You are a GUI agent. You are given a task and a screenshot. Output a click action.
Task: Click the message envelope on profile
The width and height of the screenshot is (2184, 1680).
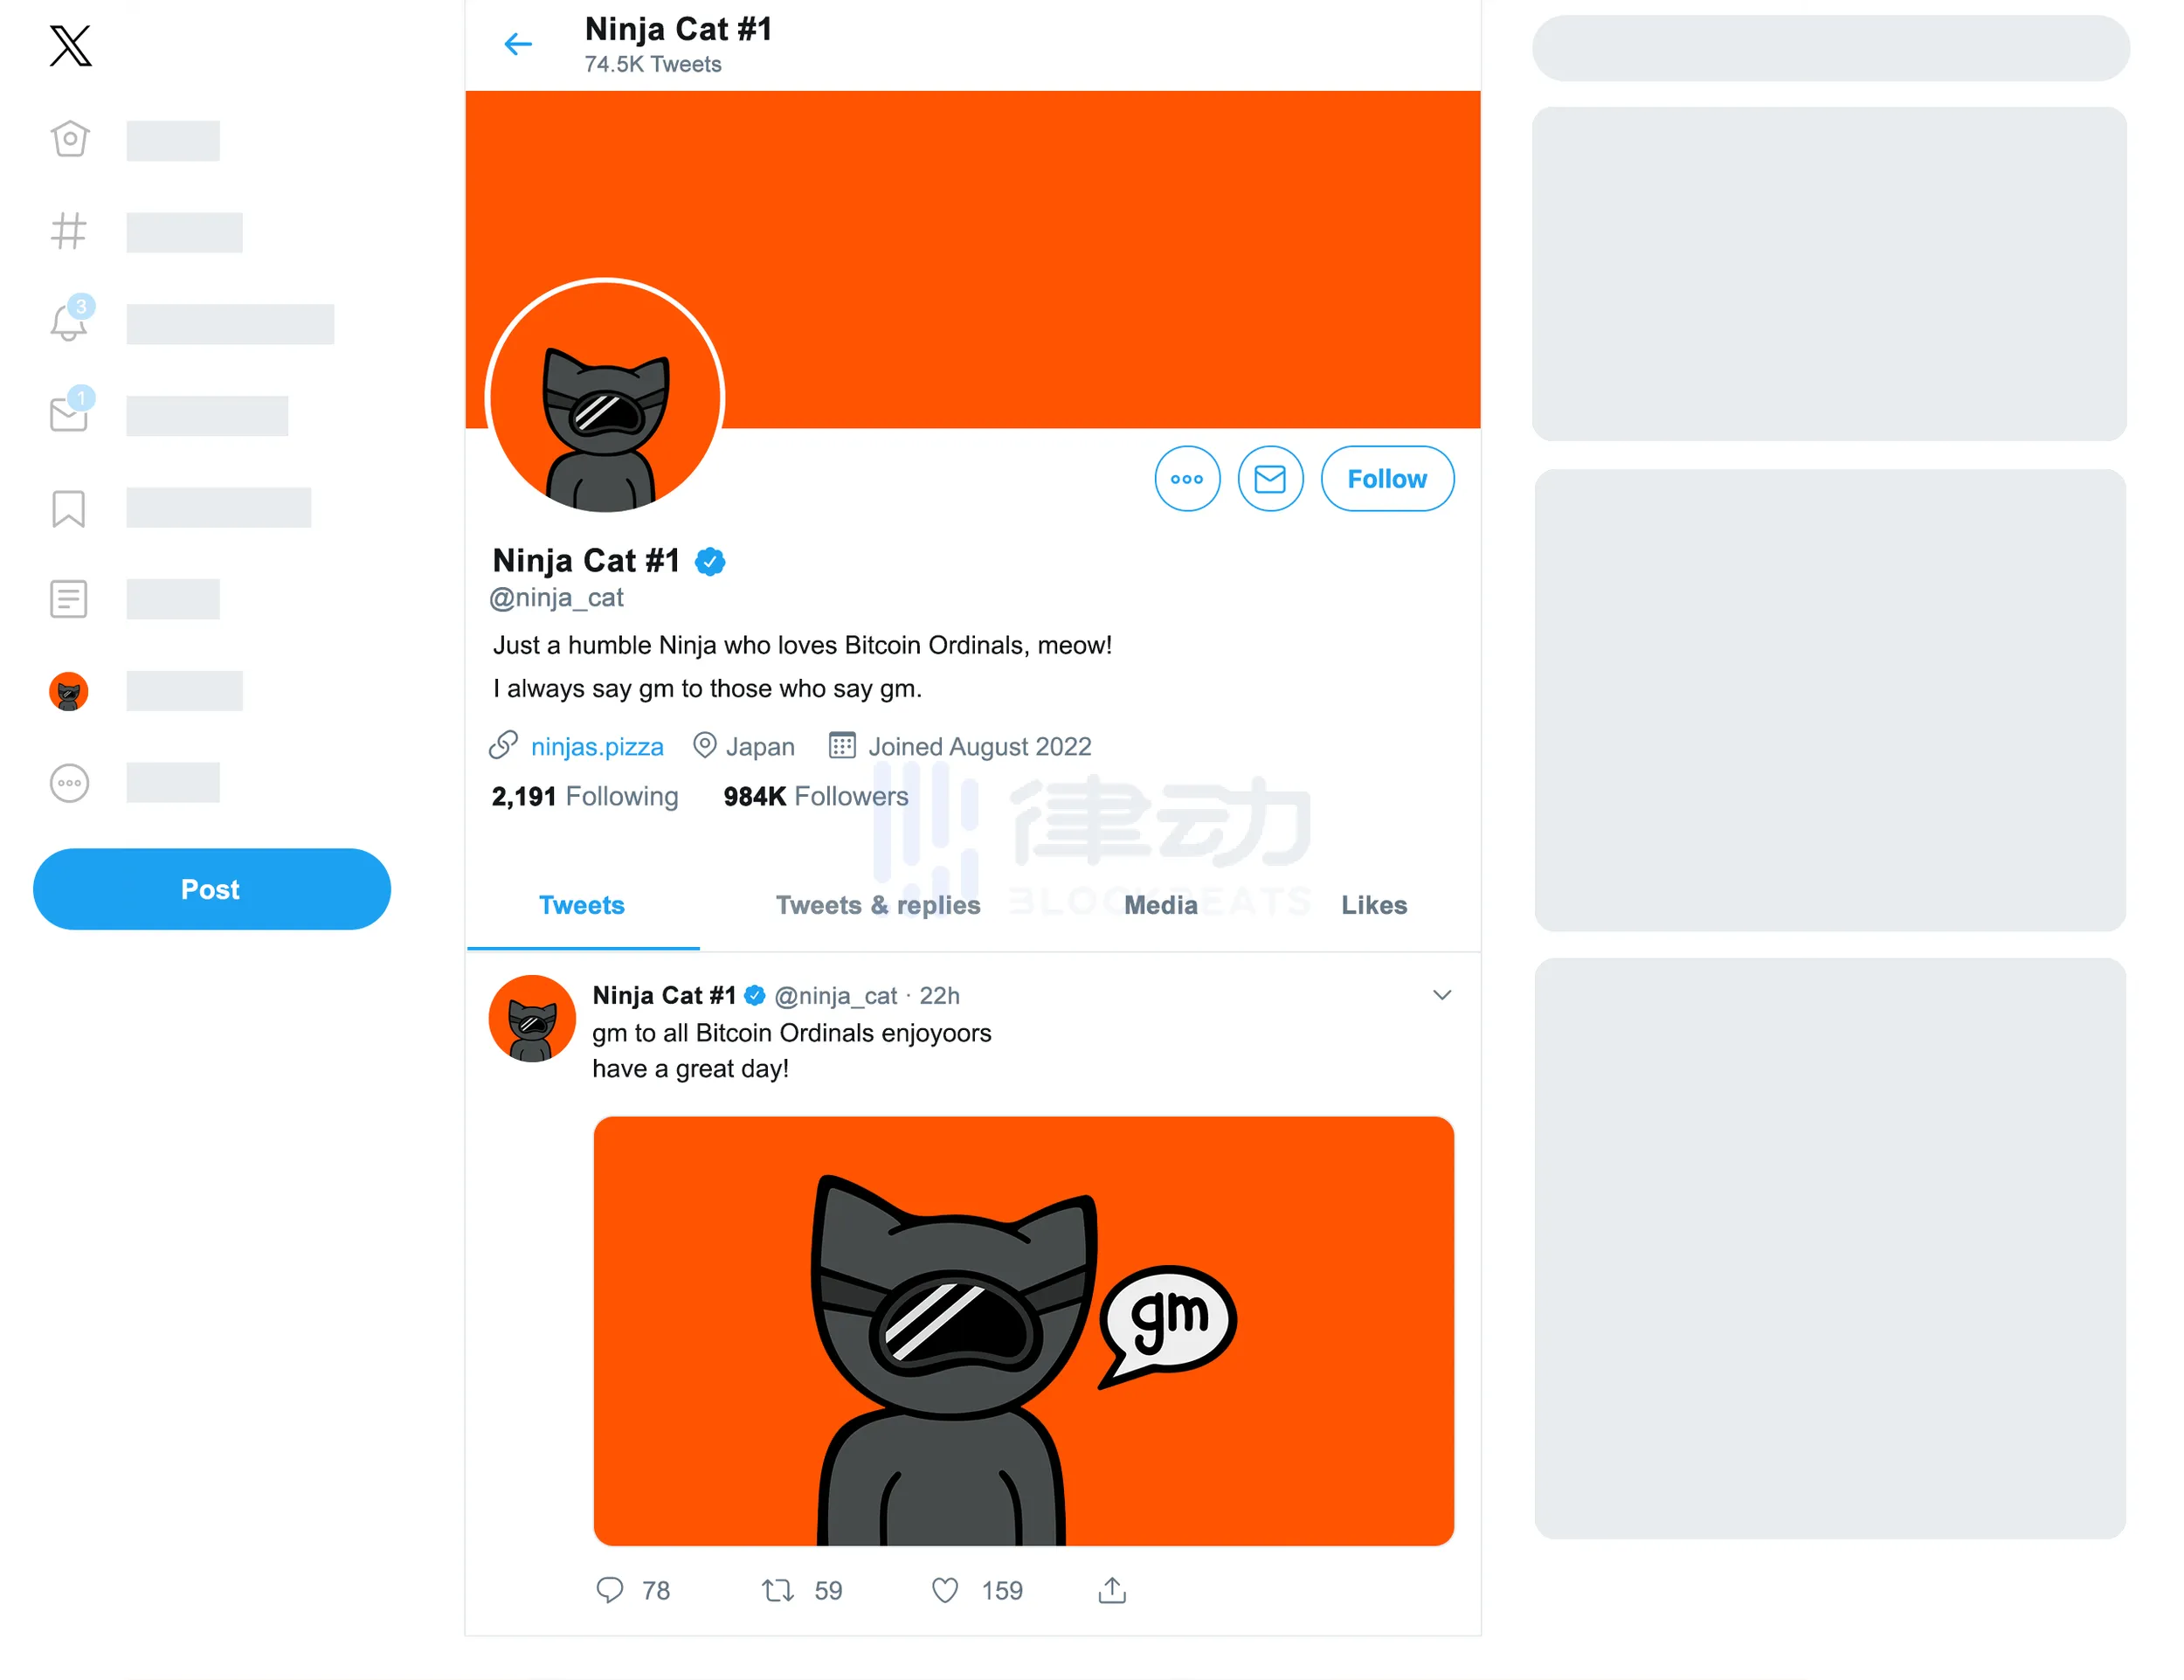[x=1268, y=478]
